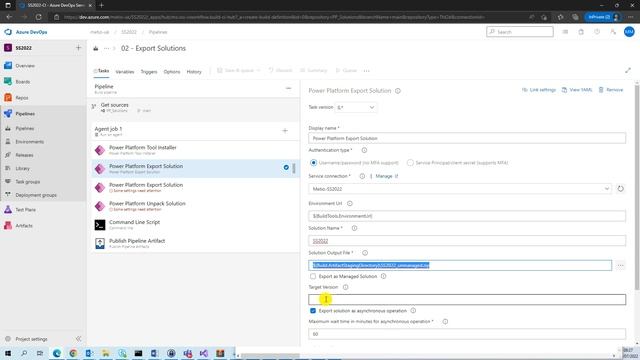Focus the Environment Url field

coord(467,216)
